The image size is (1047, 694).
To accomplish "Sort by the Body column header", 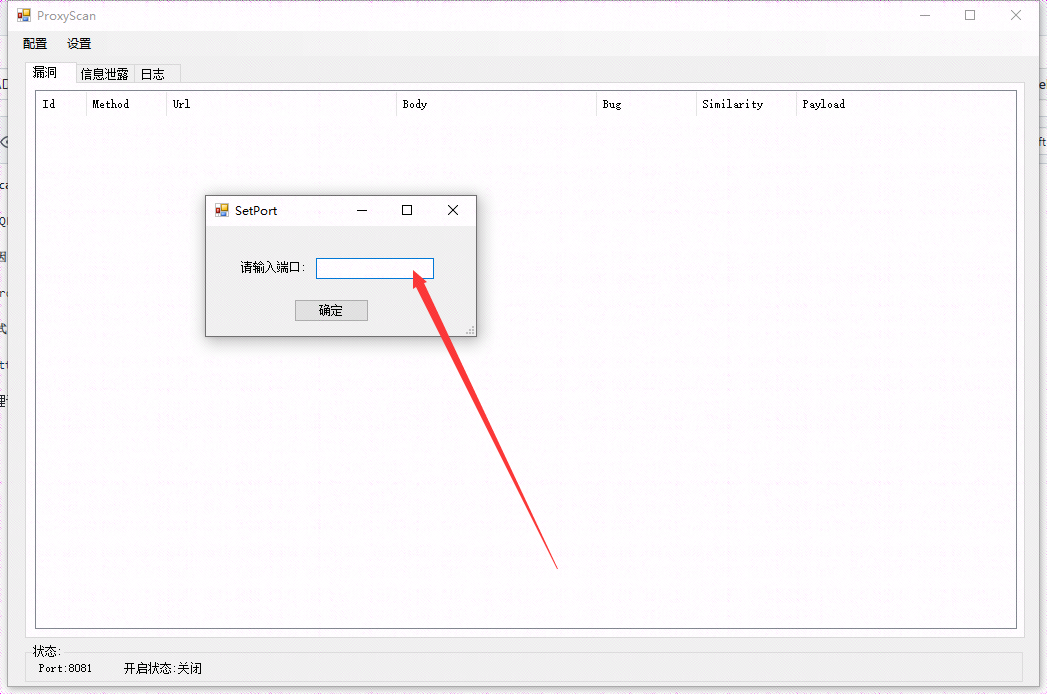I will click(x=496, y=104).
